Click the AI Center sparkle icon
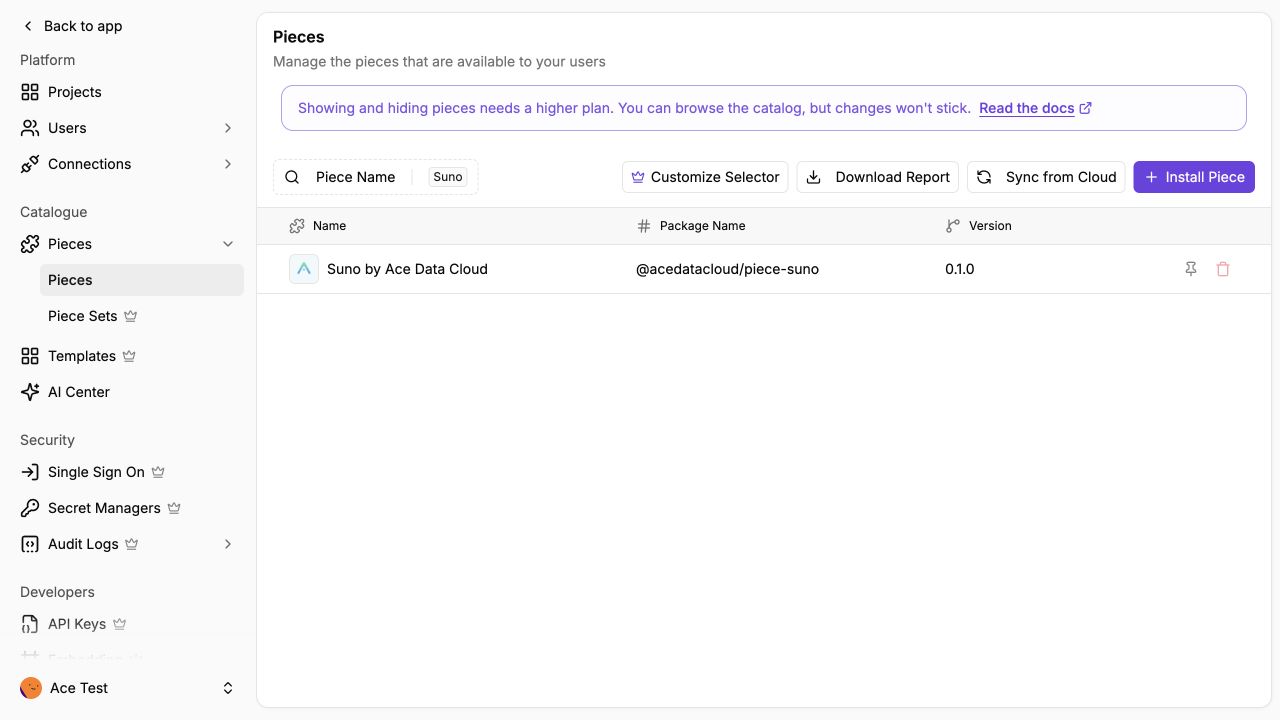1280x720 pixels. [30, 392]
